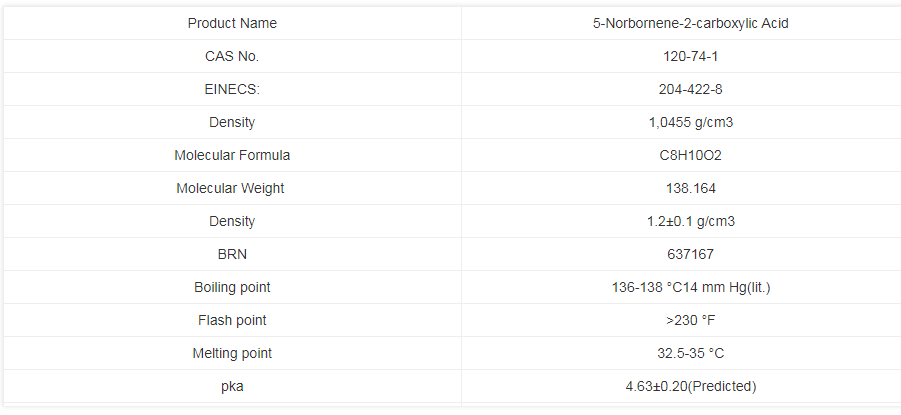Click the CAS No. label
The height and width of the screenshot is (415, 901).
pos(232,56)
